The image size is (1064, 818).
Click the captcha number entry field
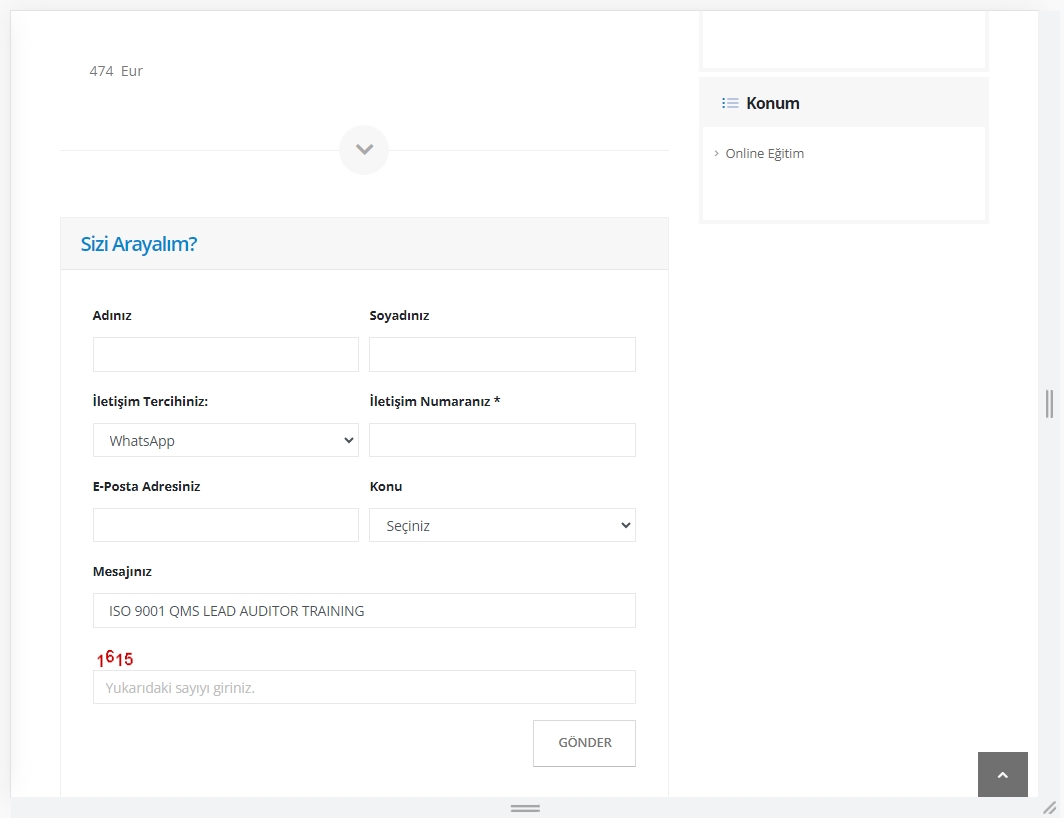click(x=364, y=688)
